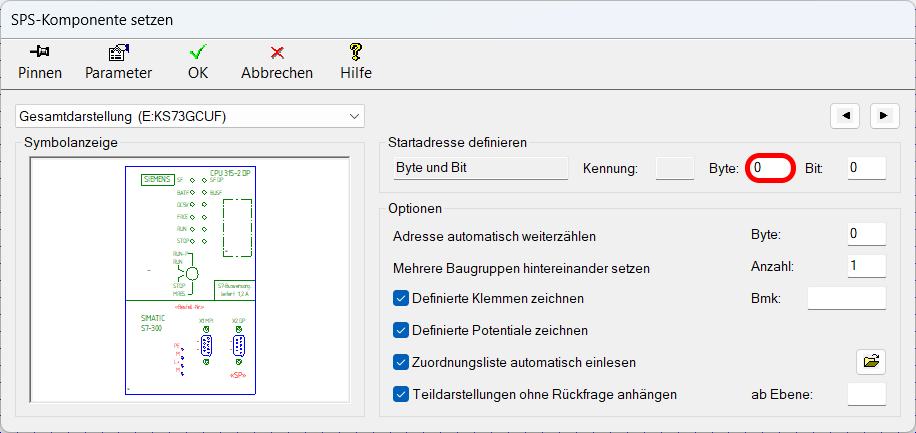Cancel using the red Abbrechen X
This screenshot has width=916, height=433.
[x=277, y=52]
